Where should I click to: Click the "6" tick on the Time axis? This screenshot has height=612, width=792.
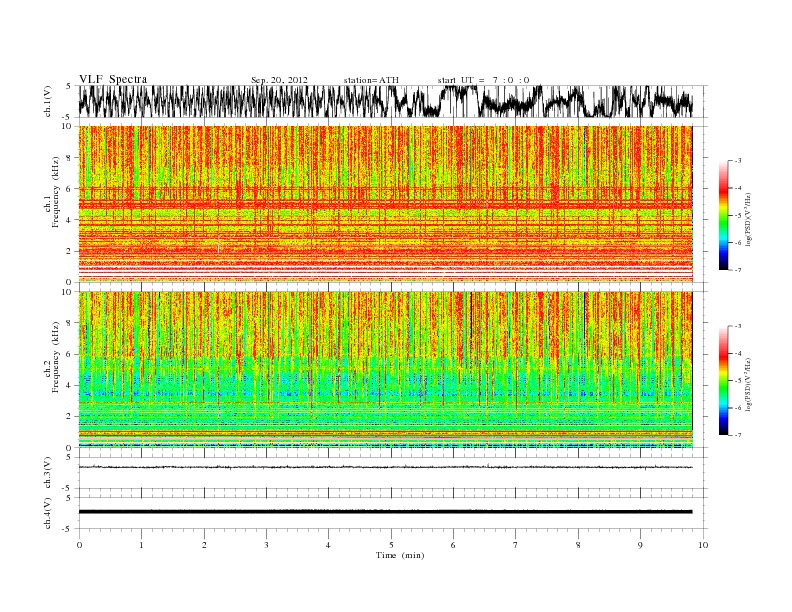[453, 545]
